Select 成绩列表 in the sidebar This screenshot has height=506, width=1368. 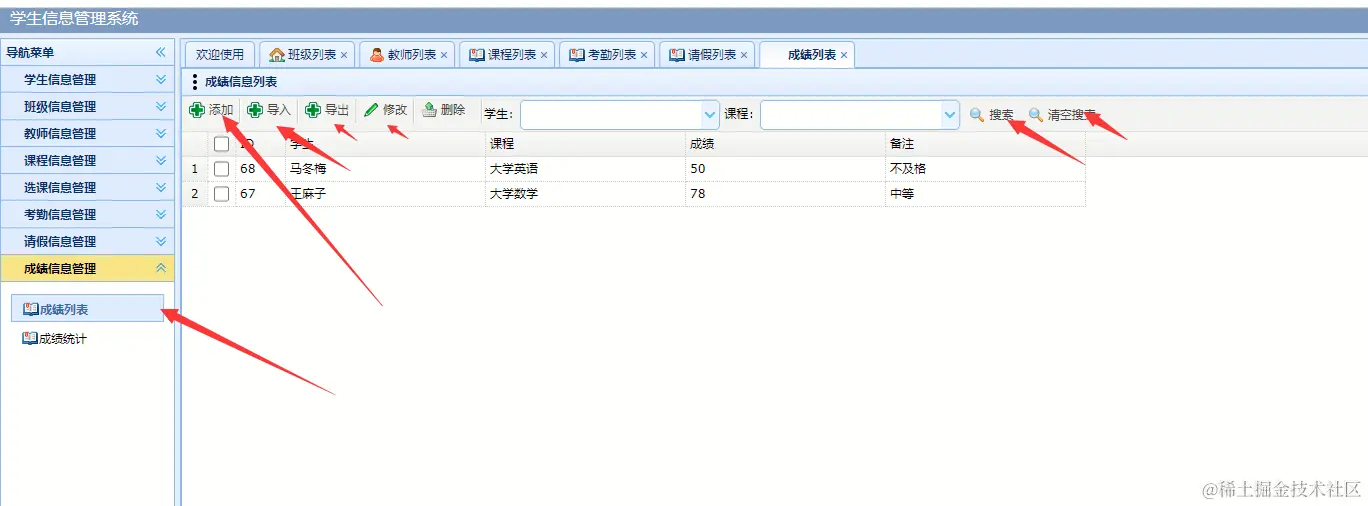[87, 310]
